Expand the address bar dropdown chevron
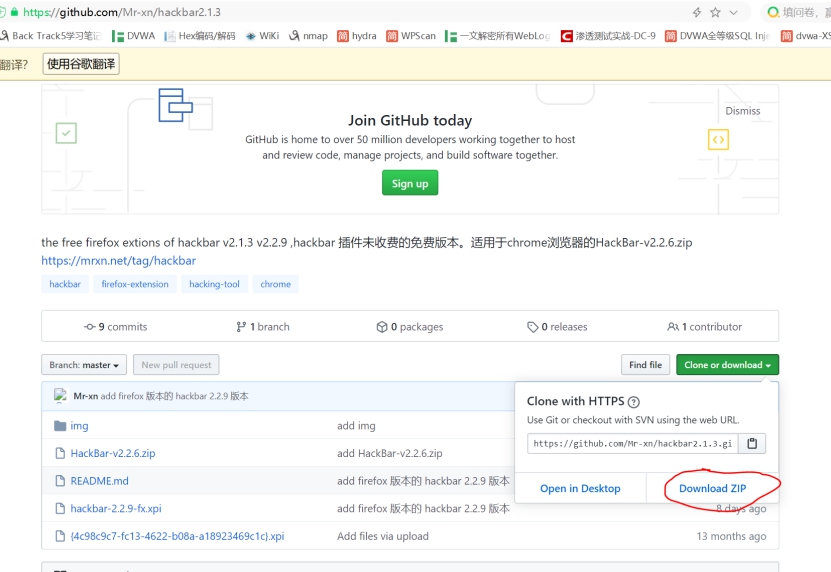The height and width of the screenshot is (572, 831). pyautogui.click(x=733, y=13)
